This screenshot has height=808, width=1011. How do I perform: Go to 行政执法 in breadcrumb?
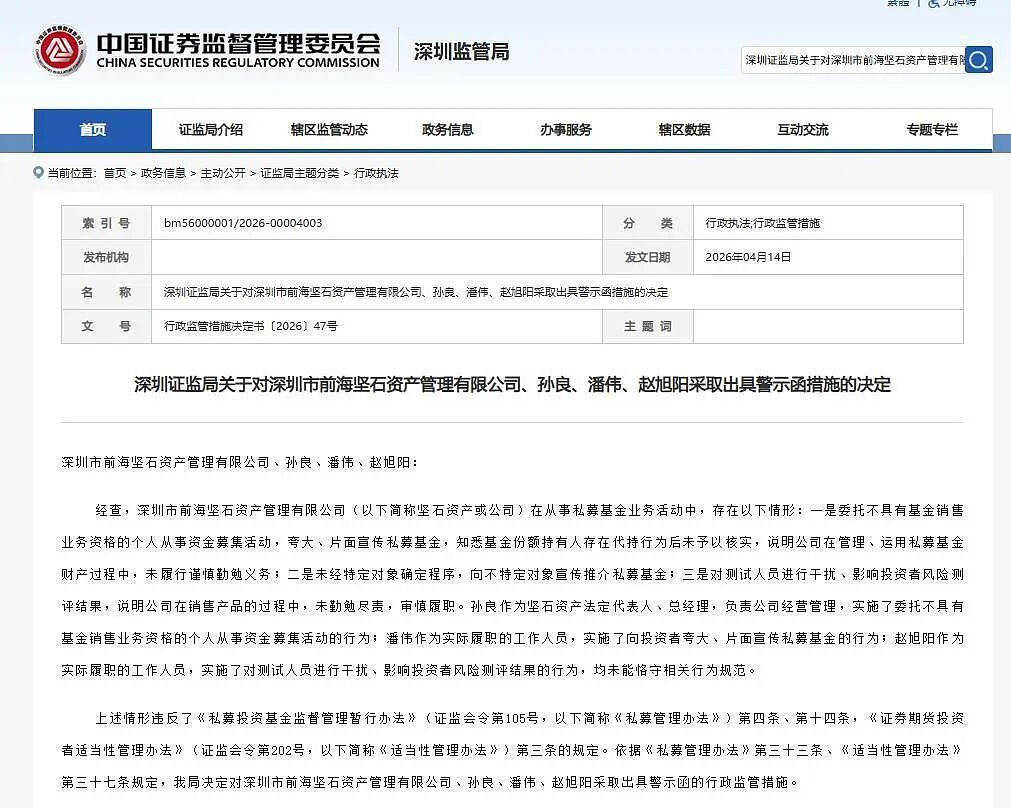376,173
